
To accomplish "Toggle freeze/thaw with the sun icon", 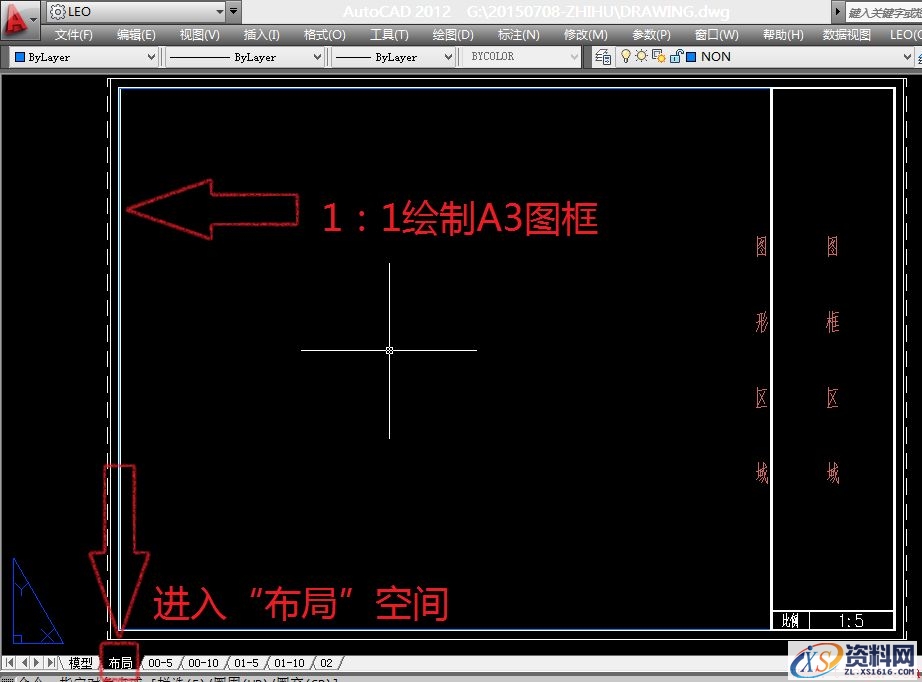I will pos(639,57).
